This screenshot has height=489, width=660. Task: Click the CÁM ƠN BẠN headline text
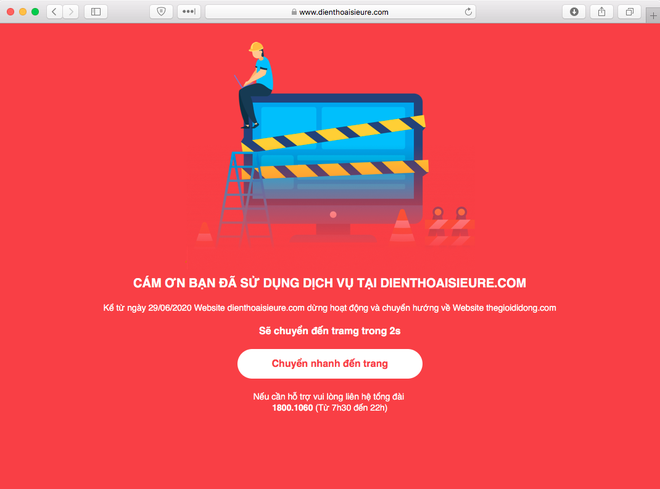(330, 283)
